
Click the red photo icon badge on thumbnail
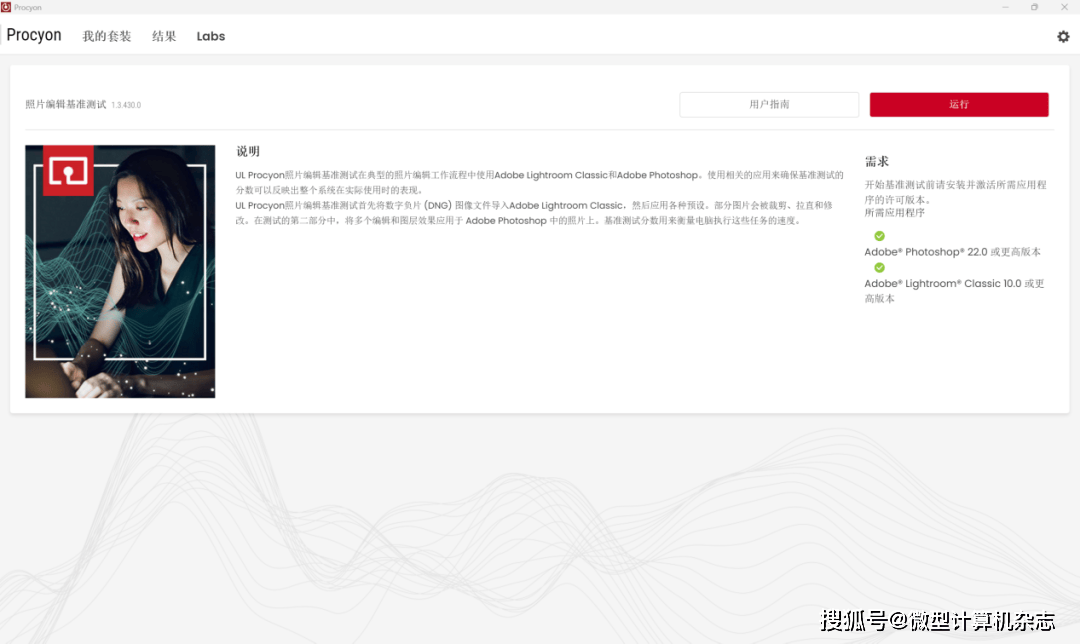click(68, 170)
